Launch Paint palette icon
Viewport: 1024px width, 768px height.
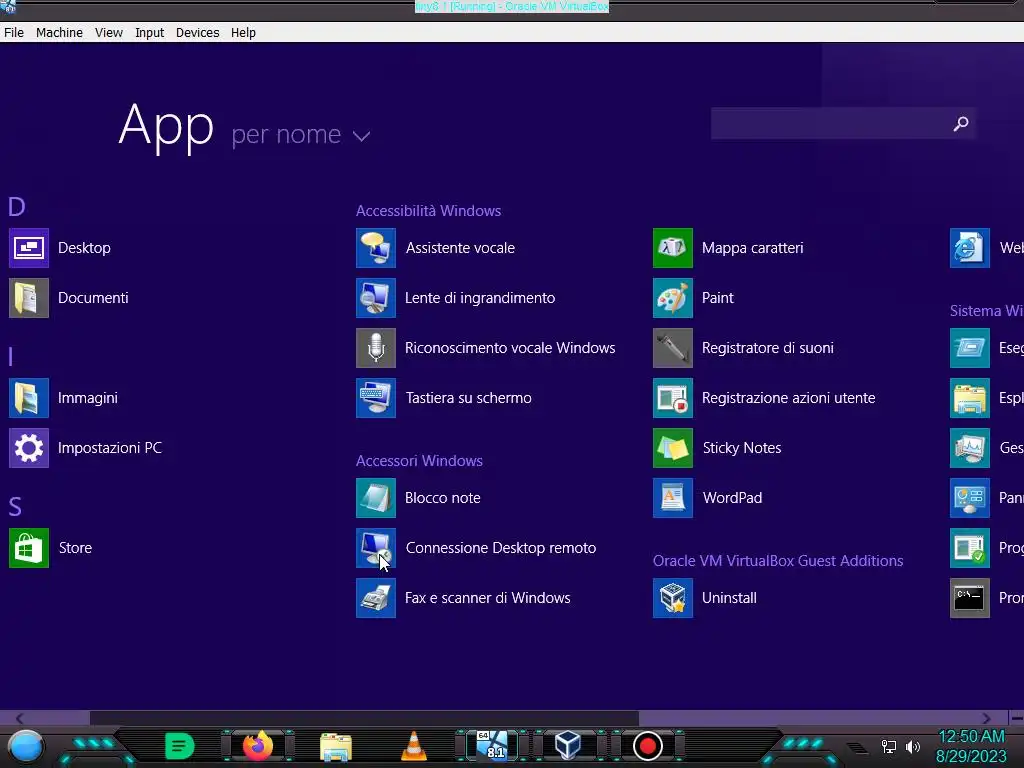[673, 298]
